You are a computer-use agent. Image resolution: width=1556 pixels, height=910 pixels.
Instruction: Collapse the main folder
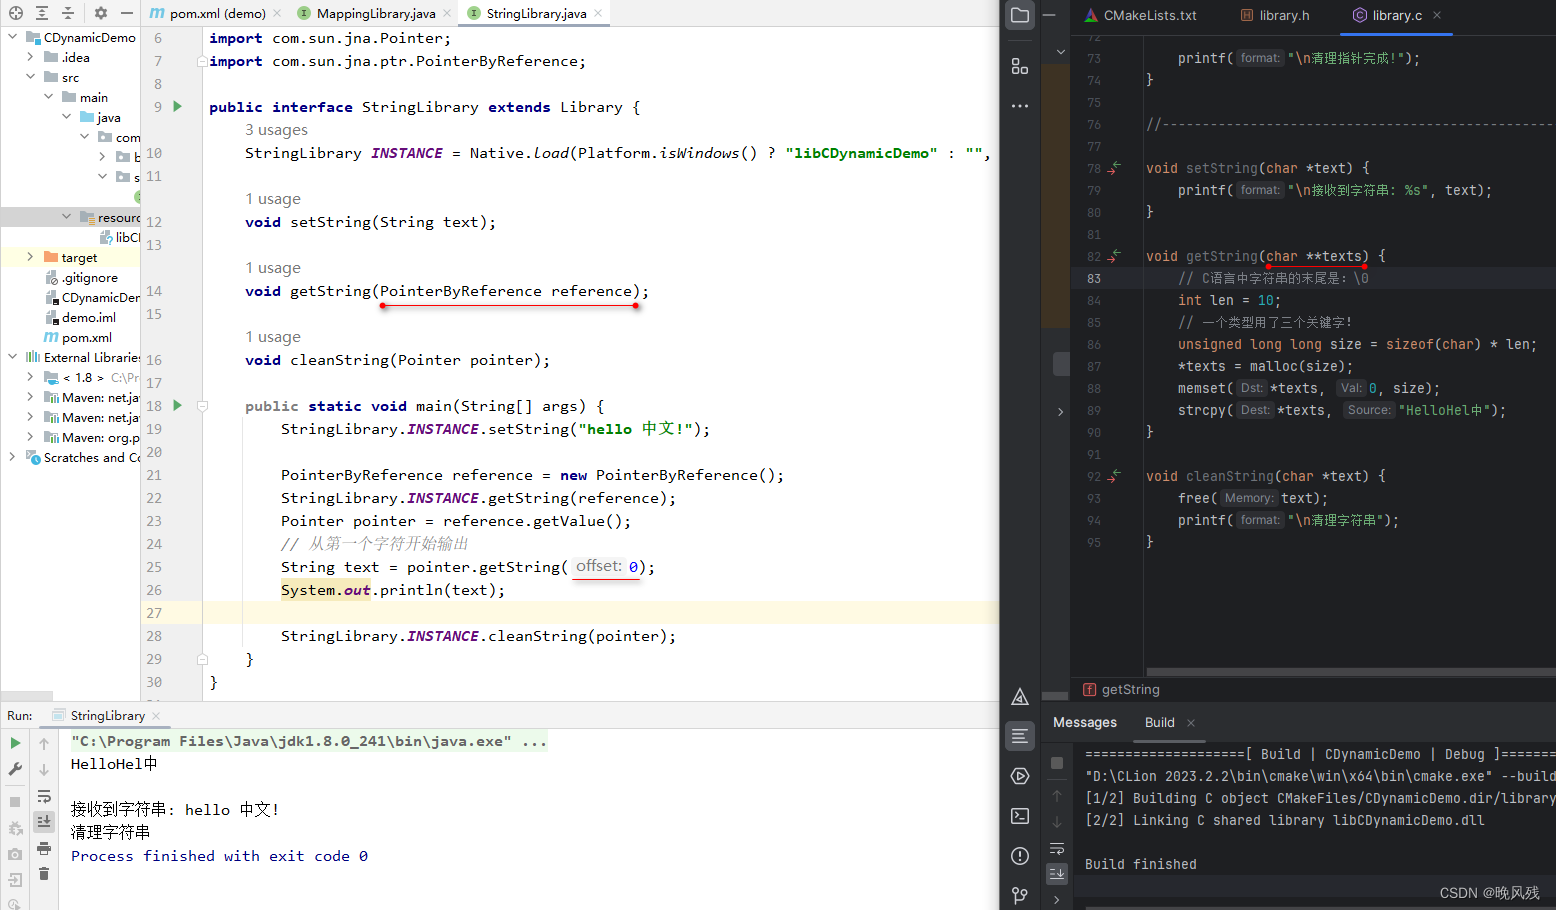pyautogui.click(x=48, y=97)
